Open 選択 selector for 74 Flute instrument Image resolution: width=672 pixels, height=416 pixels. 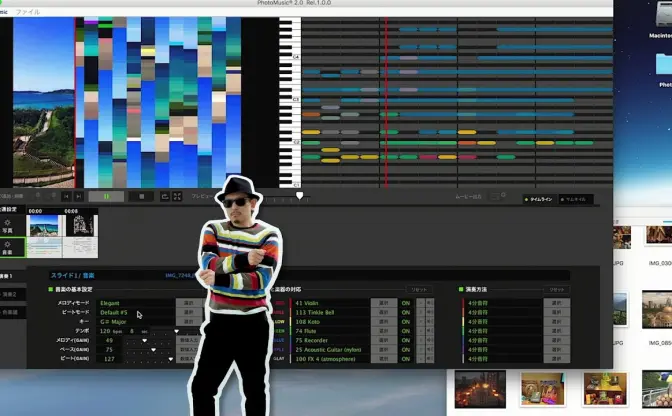pos(382,330)
